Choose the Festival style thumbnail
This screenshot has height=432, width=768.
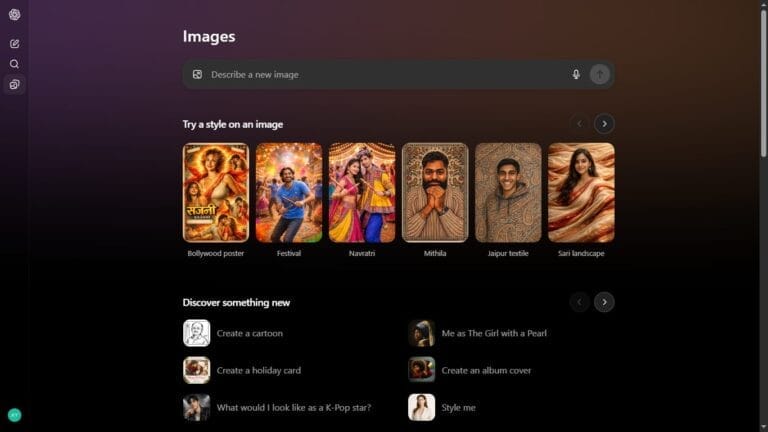coord(289,192)
